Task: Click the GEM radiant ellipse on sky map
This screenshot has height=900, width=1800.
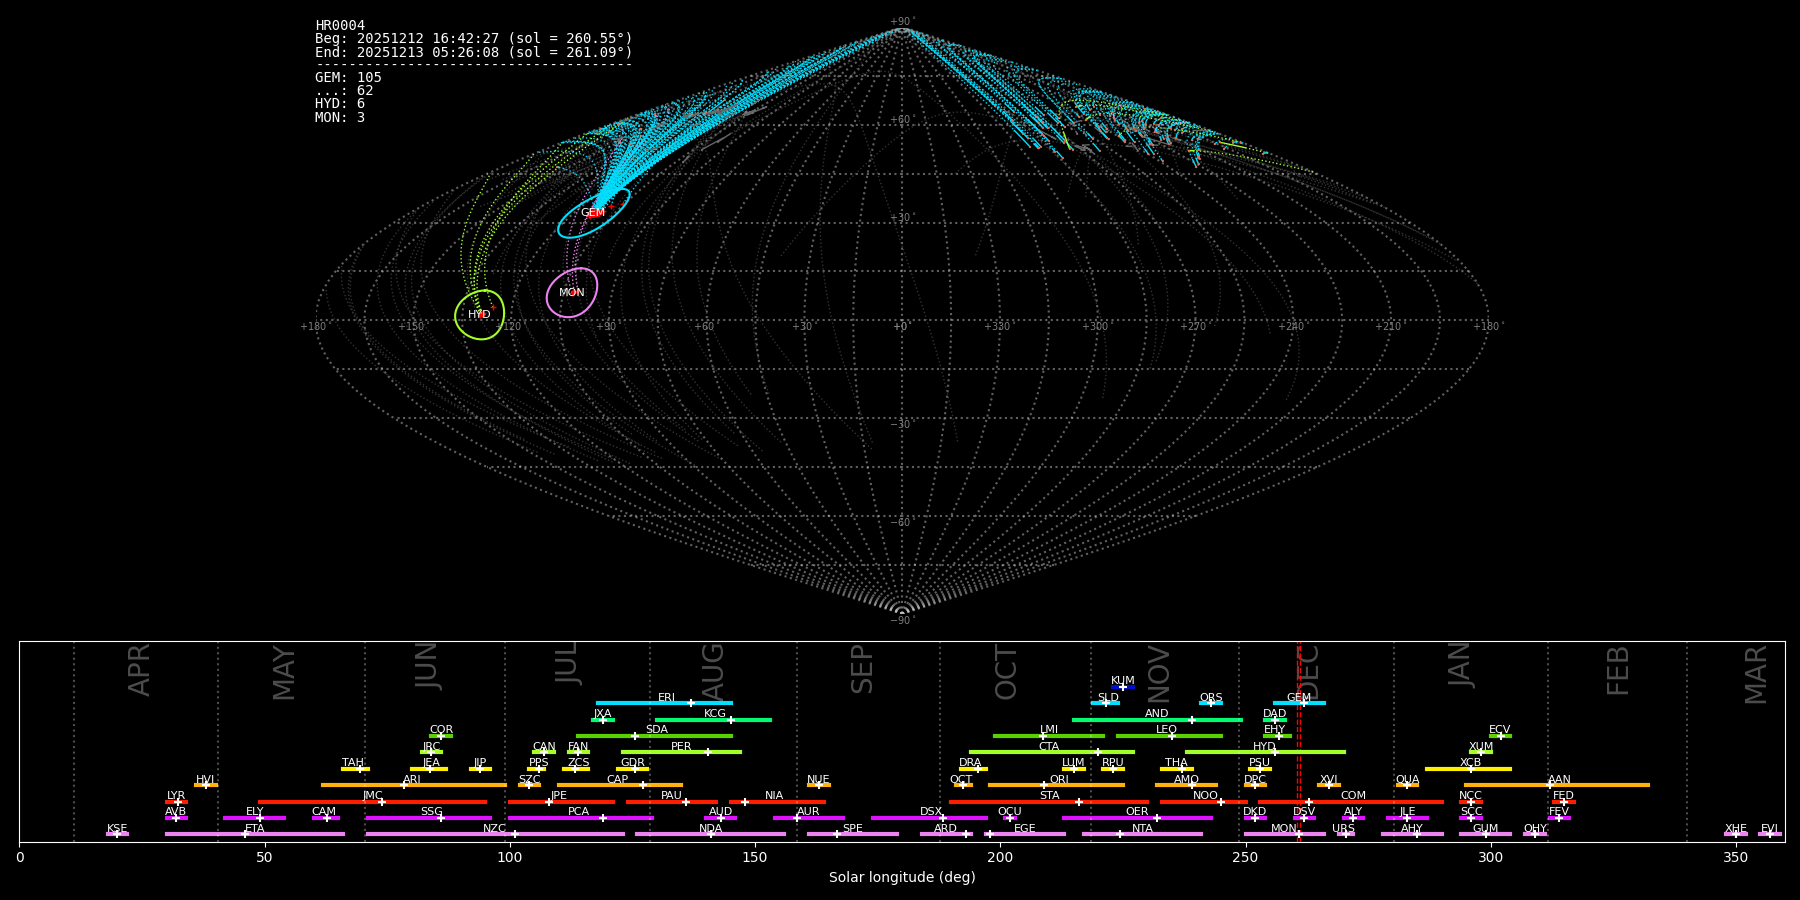Action: tap(593, 213)
